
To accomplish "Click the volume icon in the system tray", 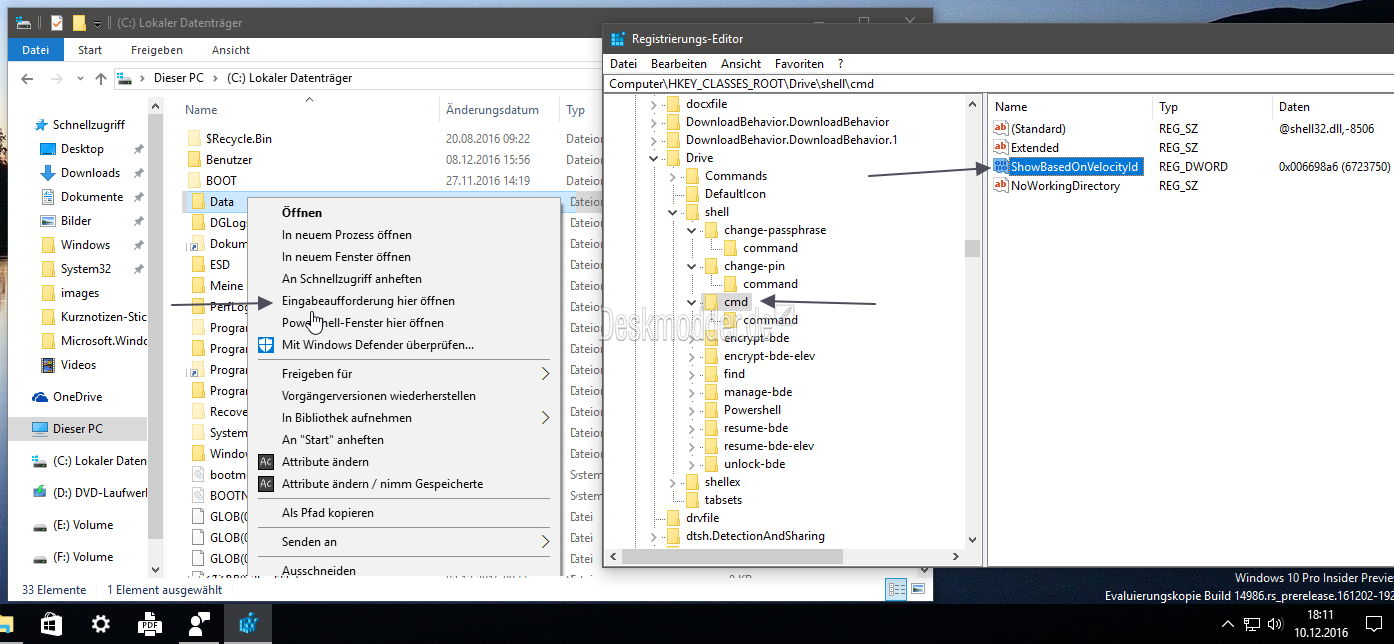I will tap(1273, 625).
